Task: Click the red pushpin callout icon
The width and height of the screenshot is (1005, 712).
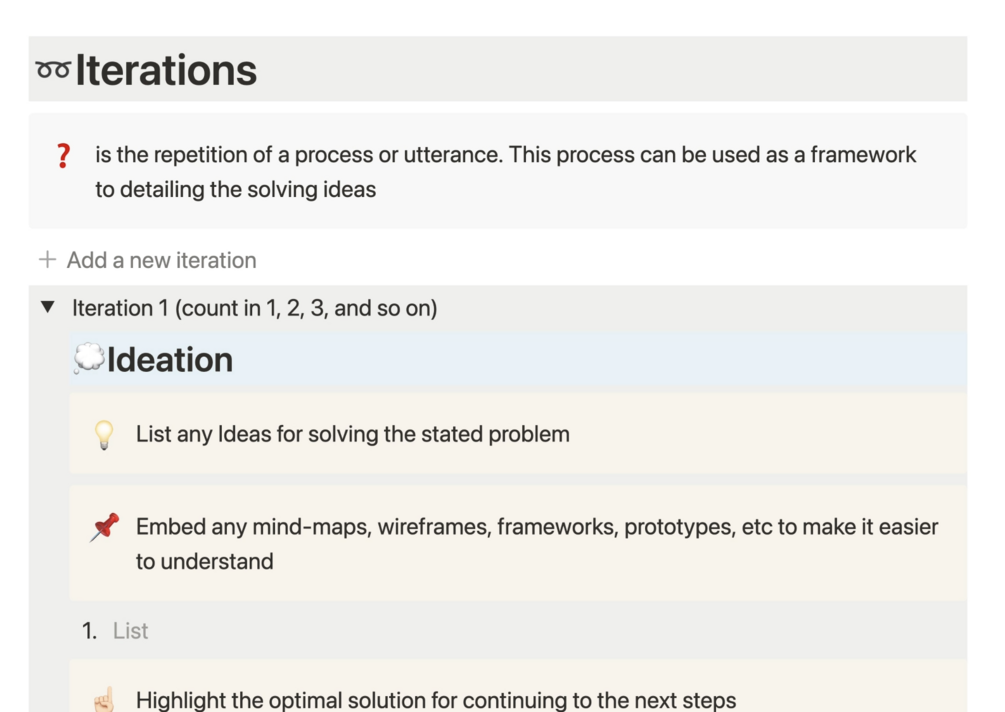Action: tap(104, 527)
